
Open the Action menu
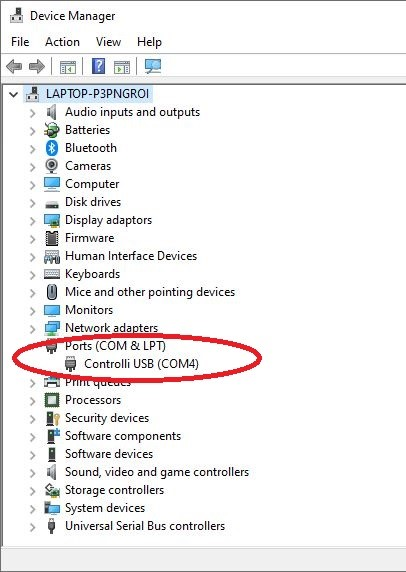point(62,42)
